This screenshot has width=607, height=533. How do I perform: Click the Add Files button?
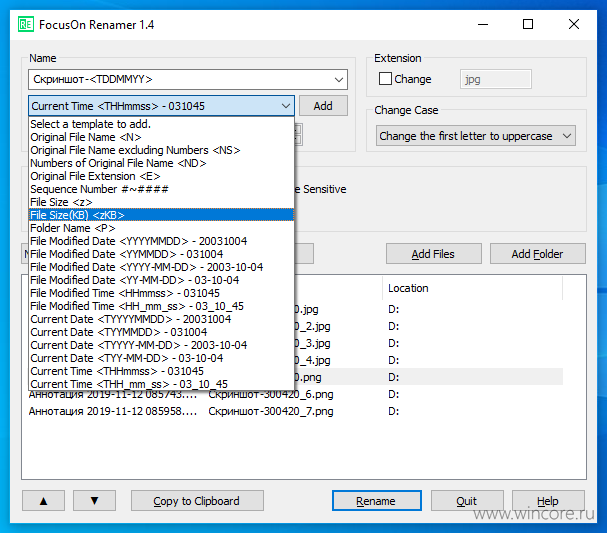tap(434, 254)
